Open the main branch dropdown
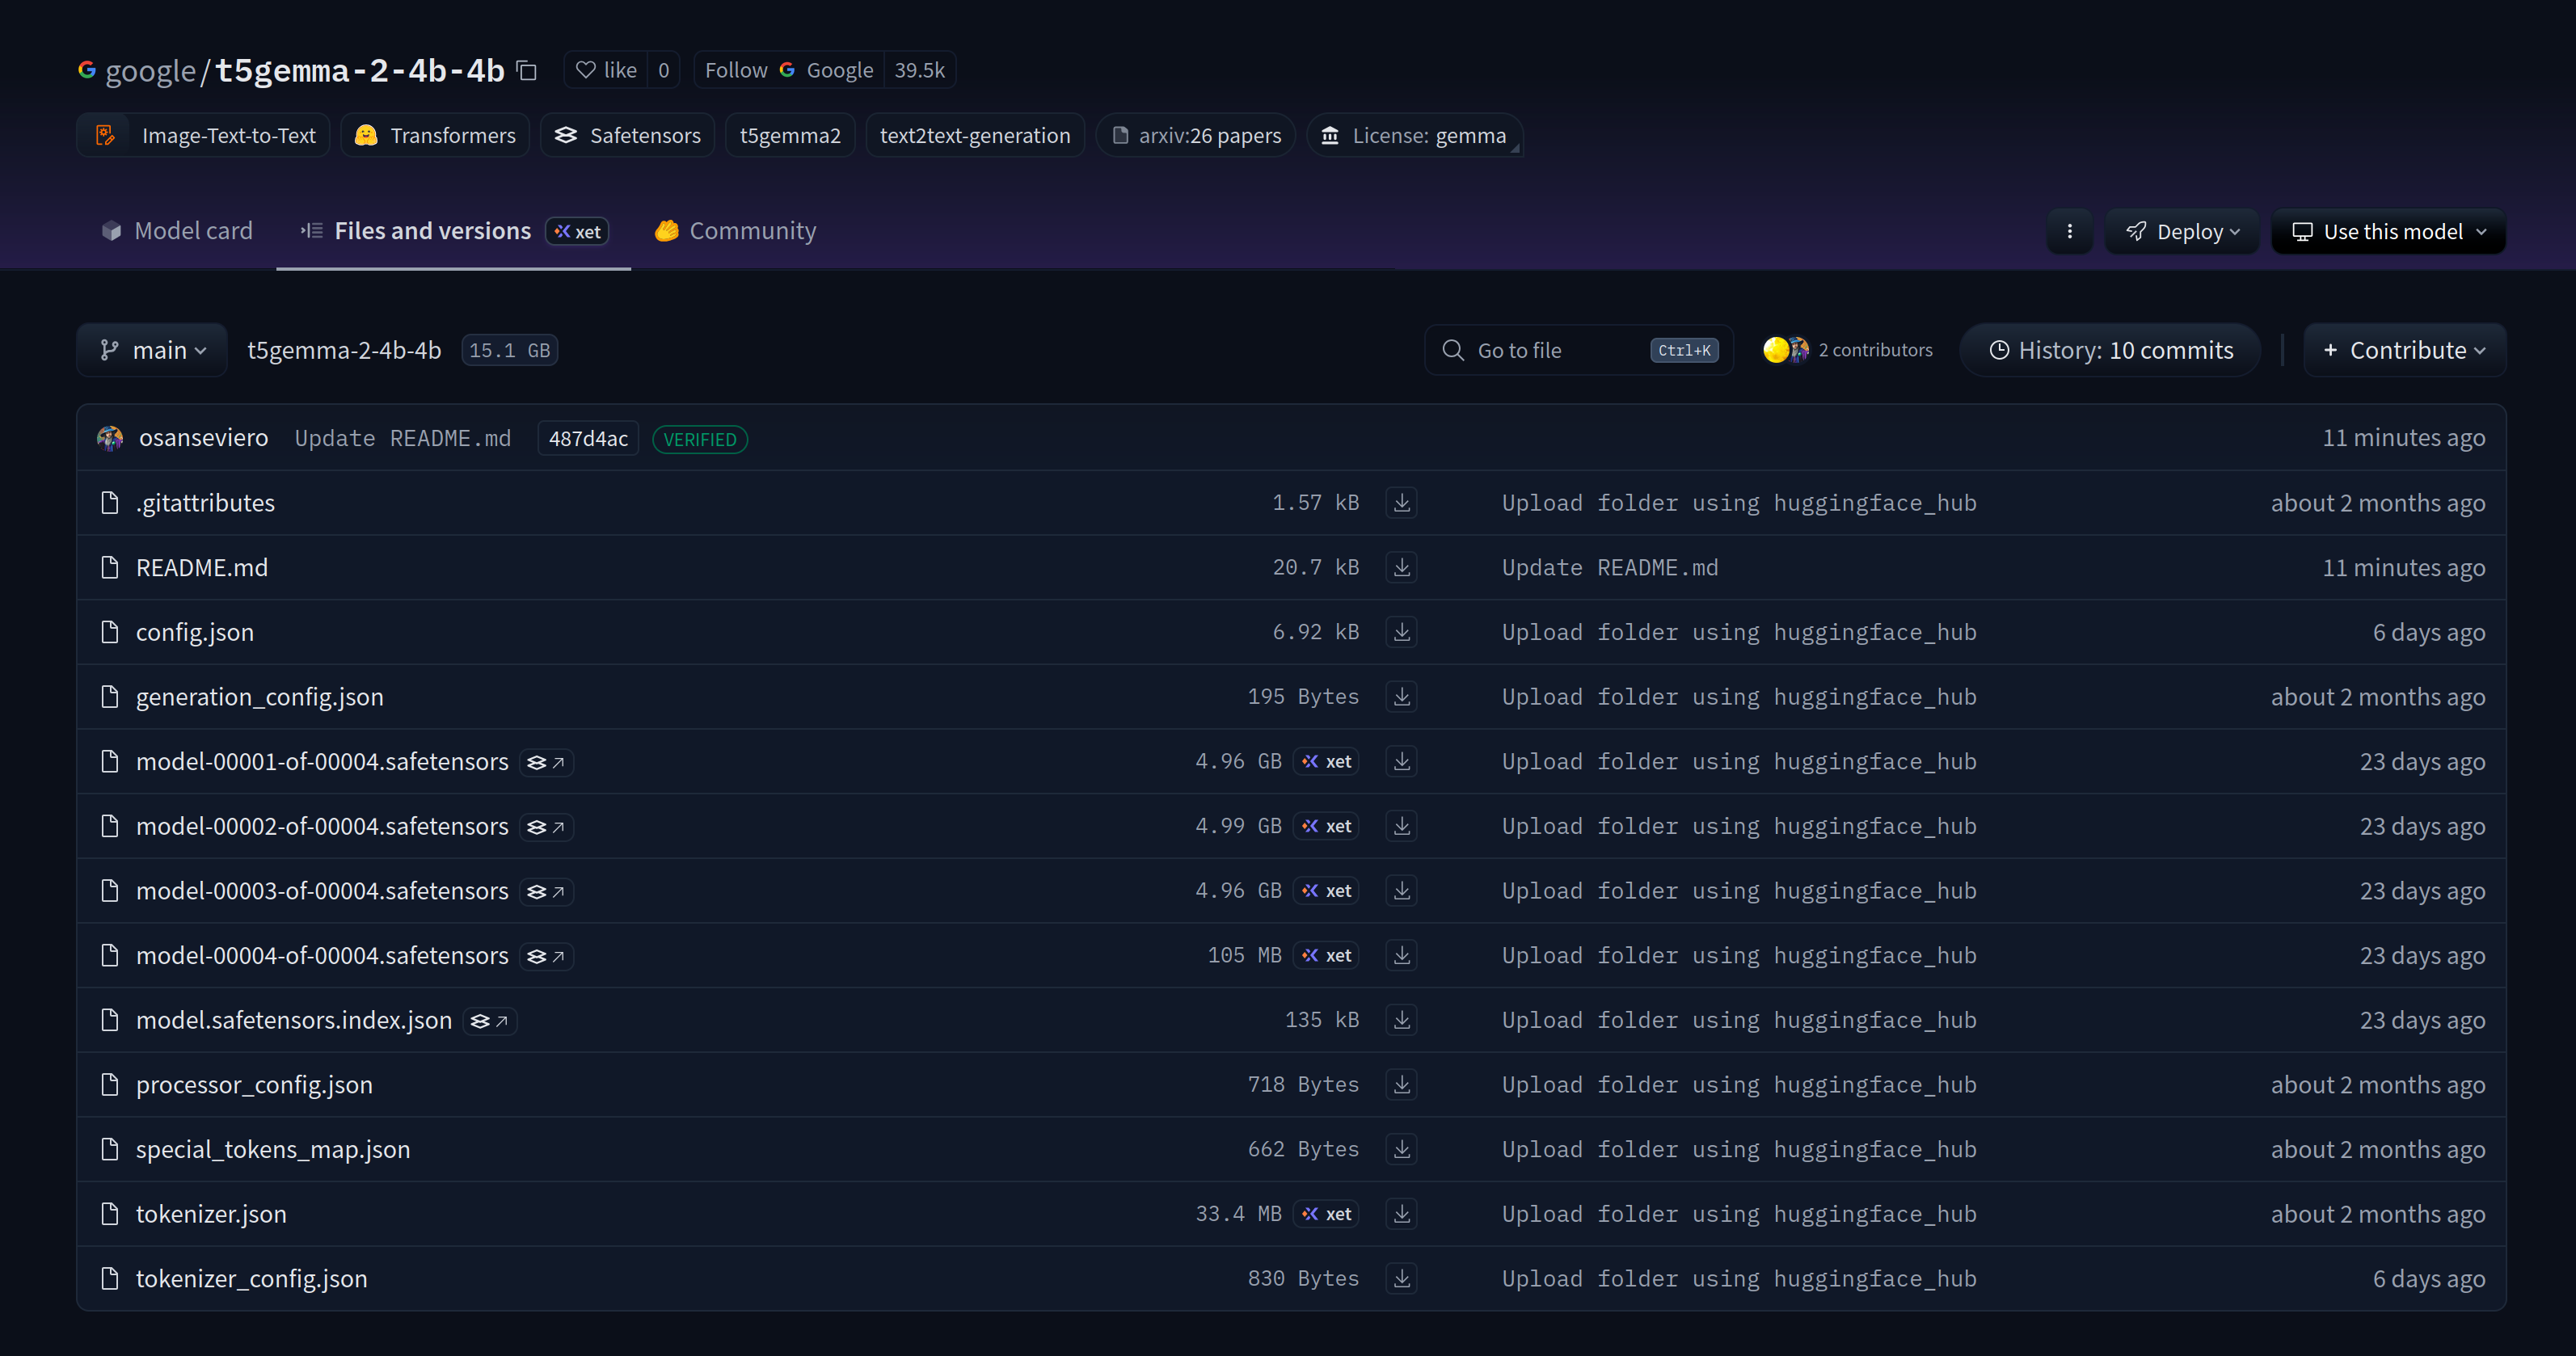This screenshot has height=1356, width=2576. 152,350
